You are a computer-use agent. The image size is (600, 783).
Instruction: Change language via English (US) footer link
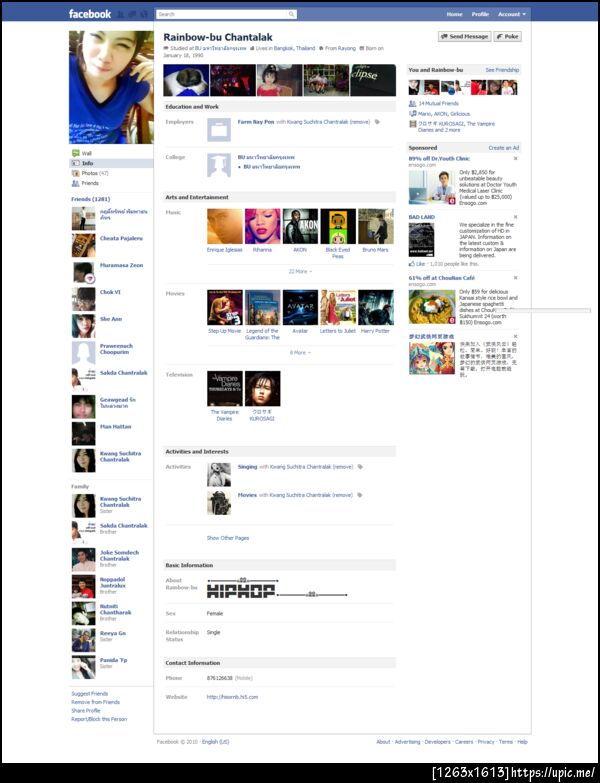point(216,742)
